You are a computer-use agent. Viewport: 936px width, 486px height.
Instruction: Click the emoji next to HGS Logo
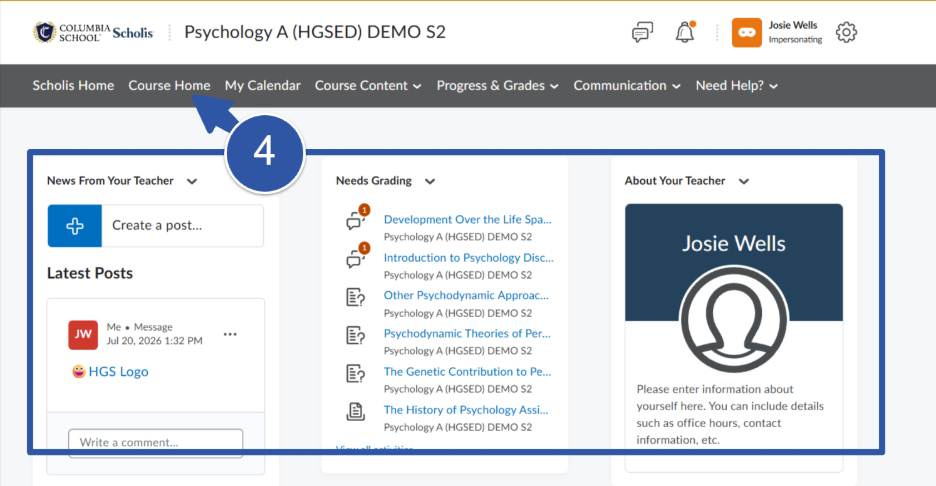[x=79, y=371]
